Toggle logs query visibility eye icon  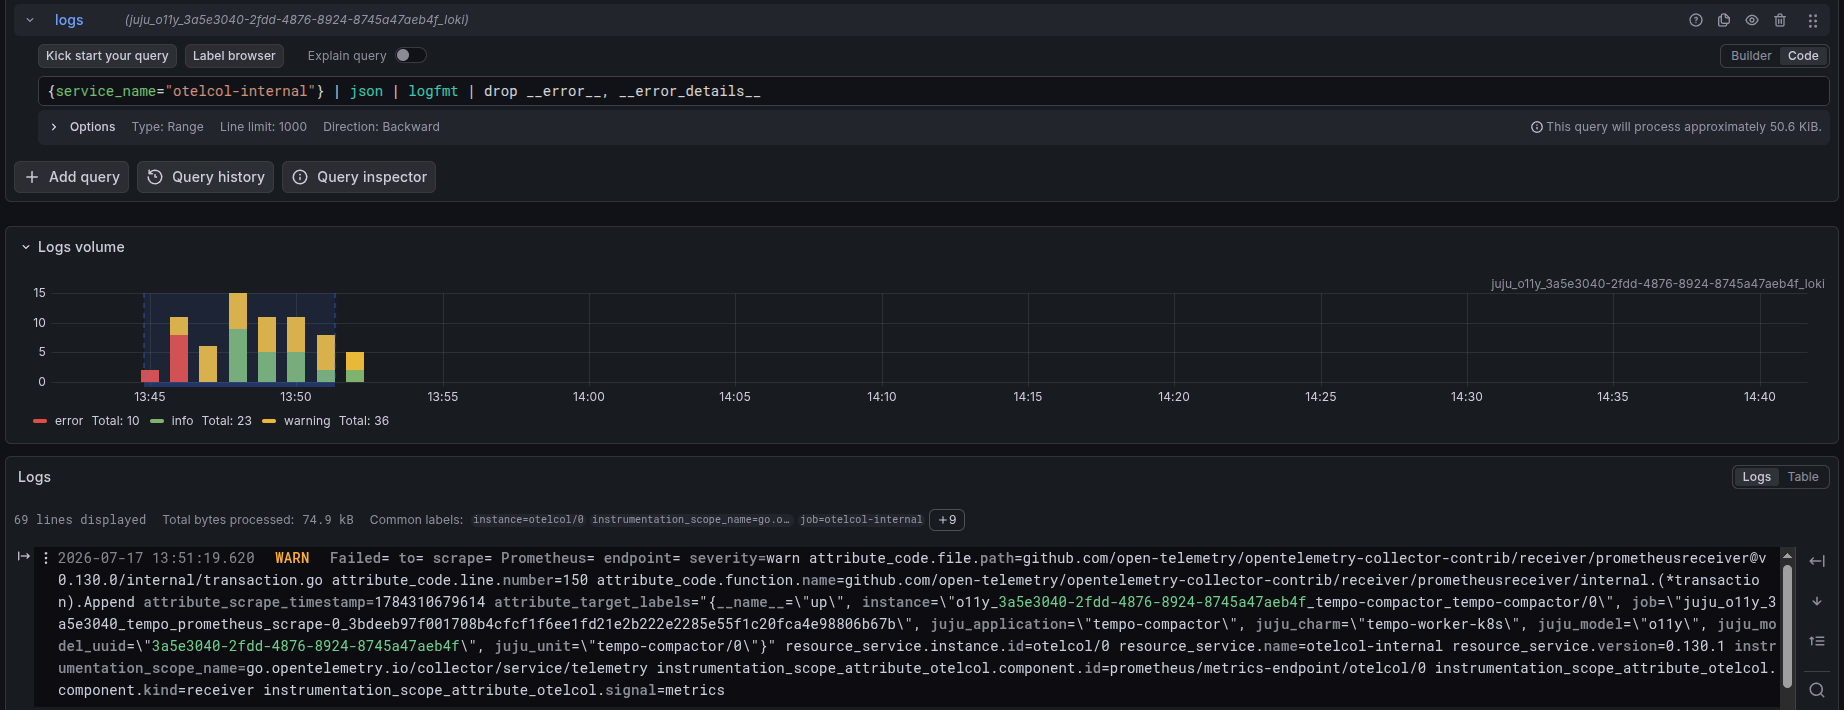pos(1752,20)
